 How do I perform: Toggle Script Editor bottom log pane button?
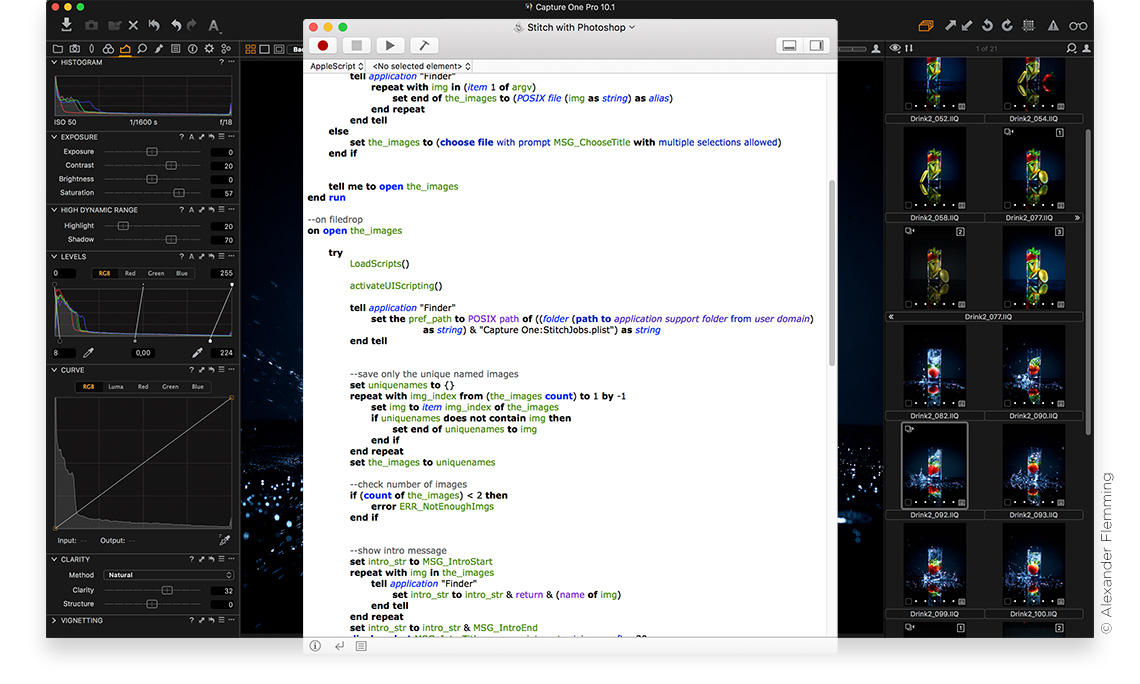tap(789, 45)
